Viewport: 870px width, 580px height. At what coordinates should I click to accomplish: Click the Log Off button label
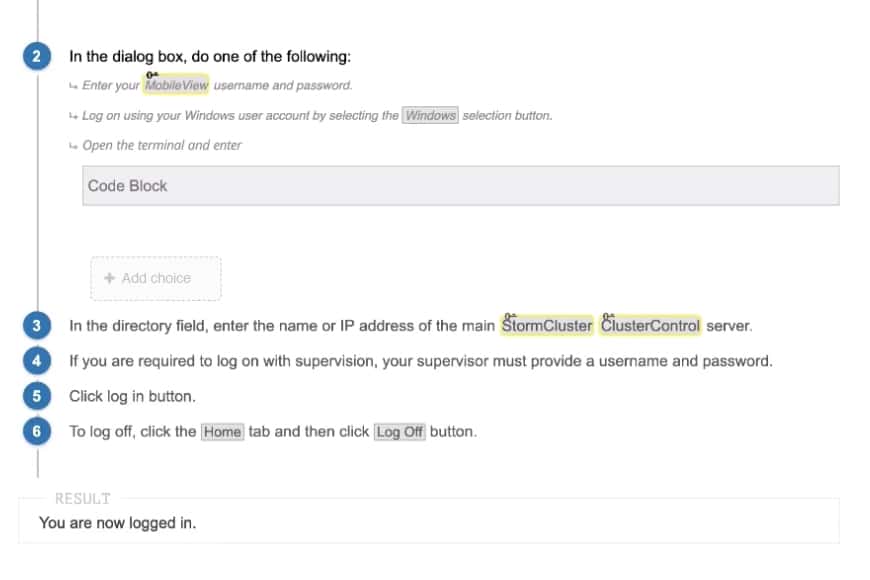tap(399, 432)
